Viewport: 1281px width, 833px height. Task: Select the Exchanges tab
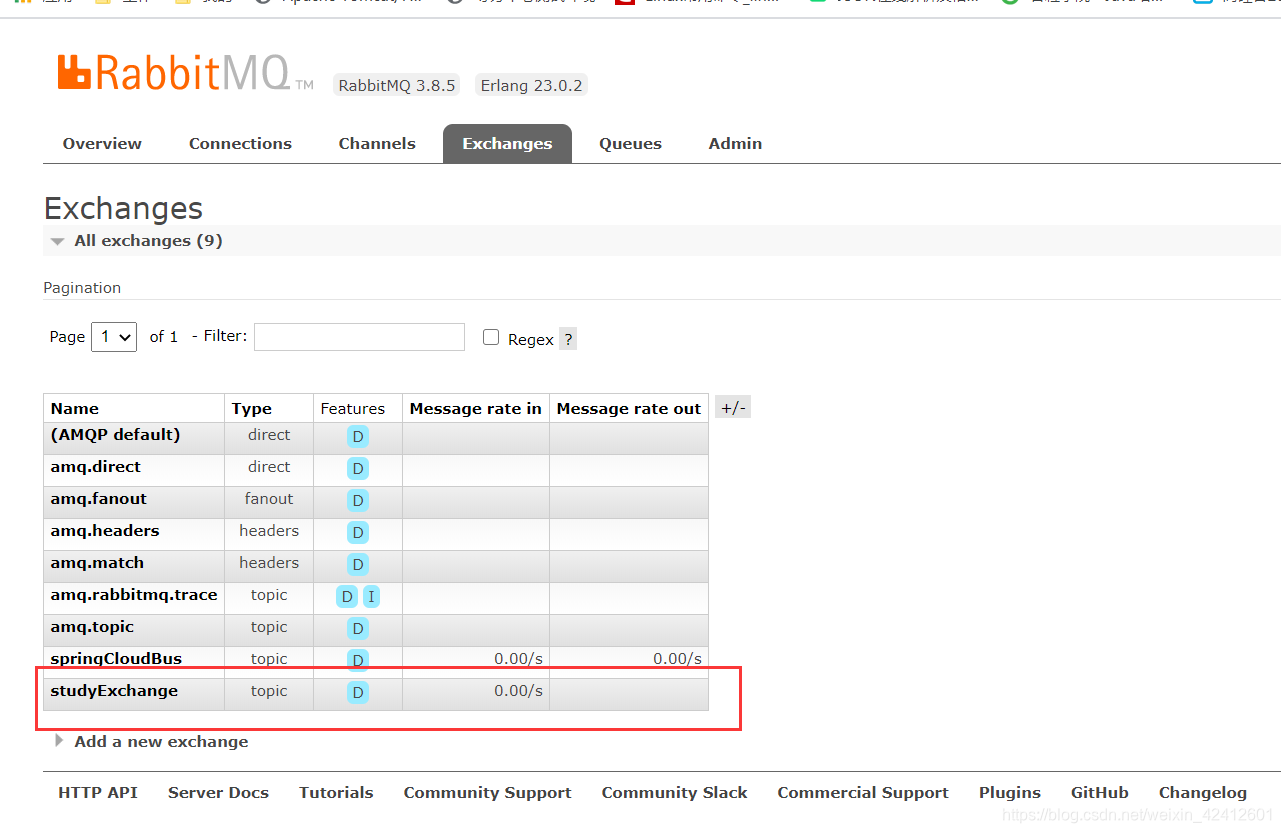[507, 144]
